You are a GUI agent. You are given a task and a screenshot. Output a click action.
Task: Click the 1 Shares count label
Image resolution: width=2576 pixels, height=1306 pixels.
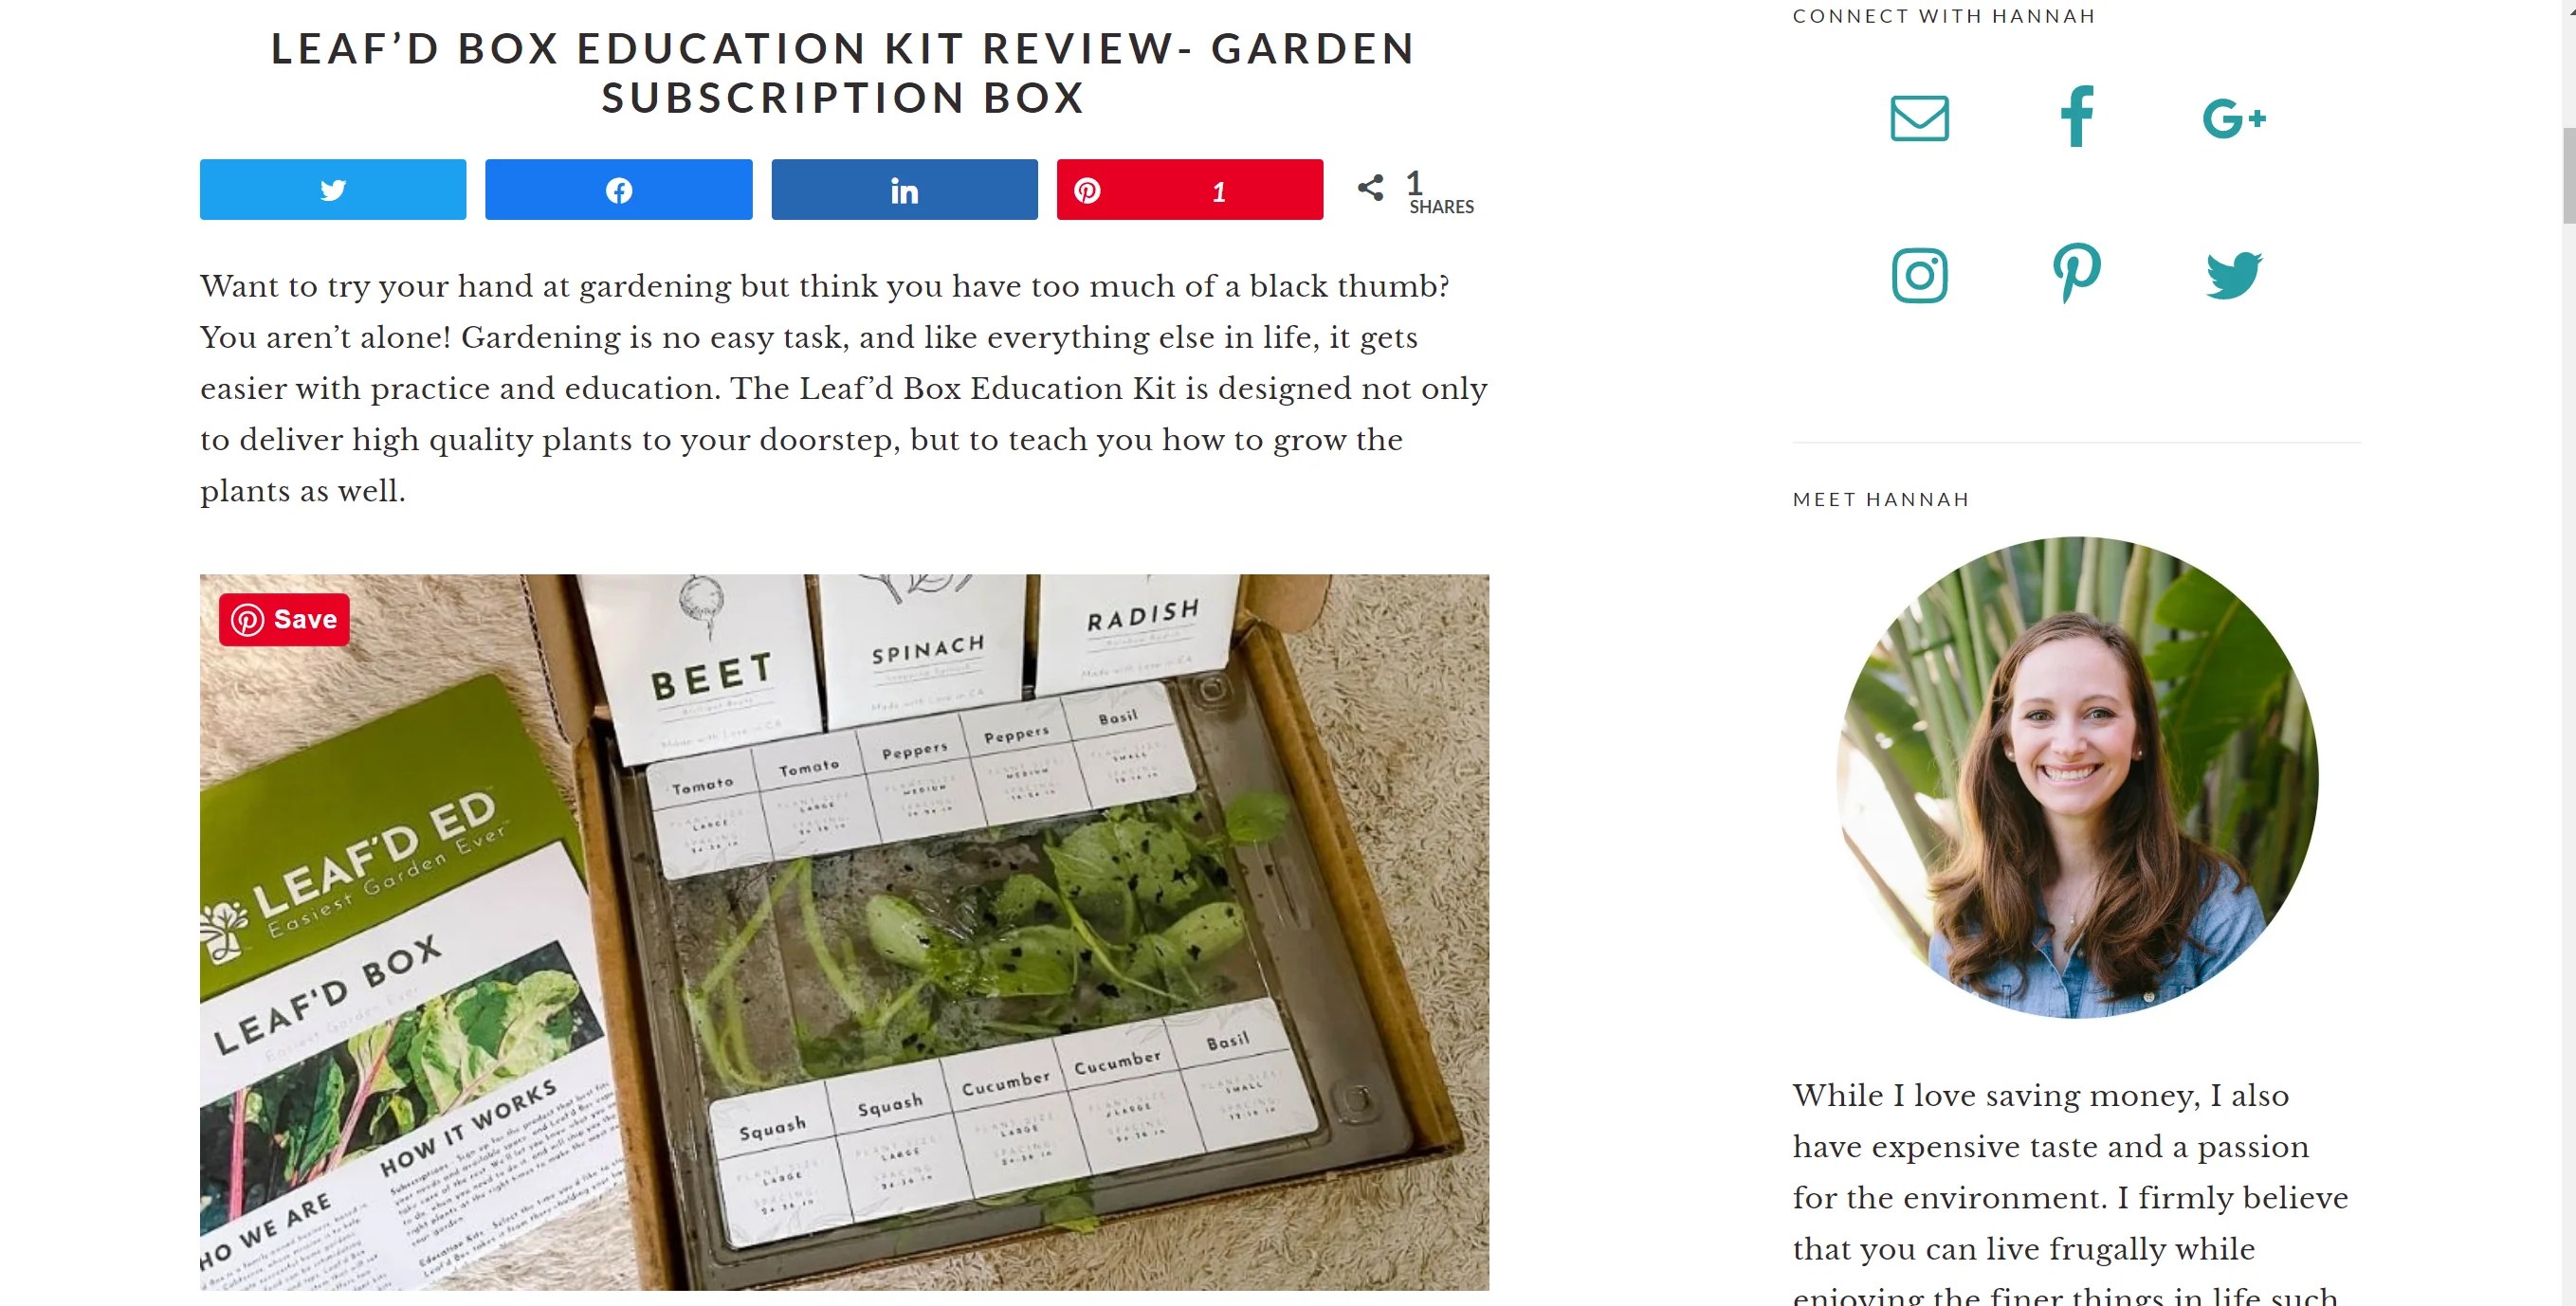1440,192
